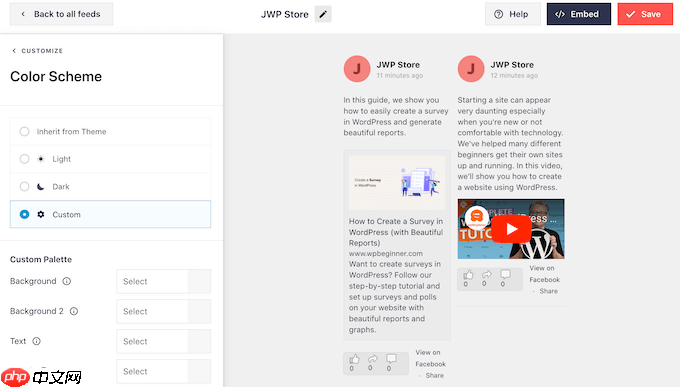Choose the Light color scheme
Viewport: 680px width, 387px height.
pyautogui.click(x=110, y=159)
